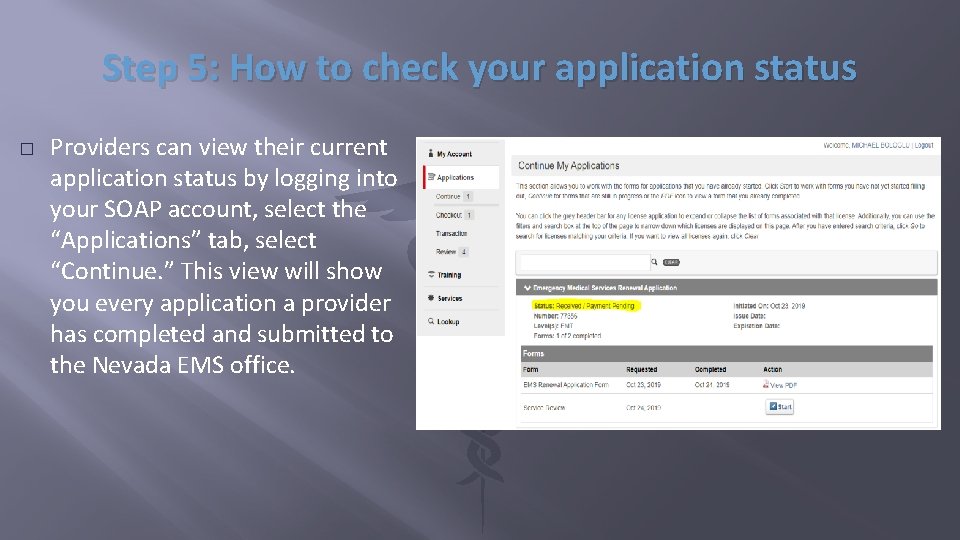Click the 'Number: 77356' text
The height and width of the screenshot is (540, 960).
point(555,316)
